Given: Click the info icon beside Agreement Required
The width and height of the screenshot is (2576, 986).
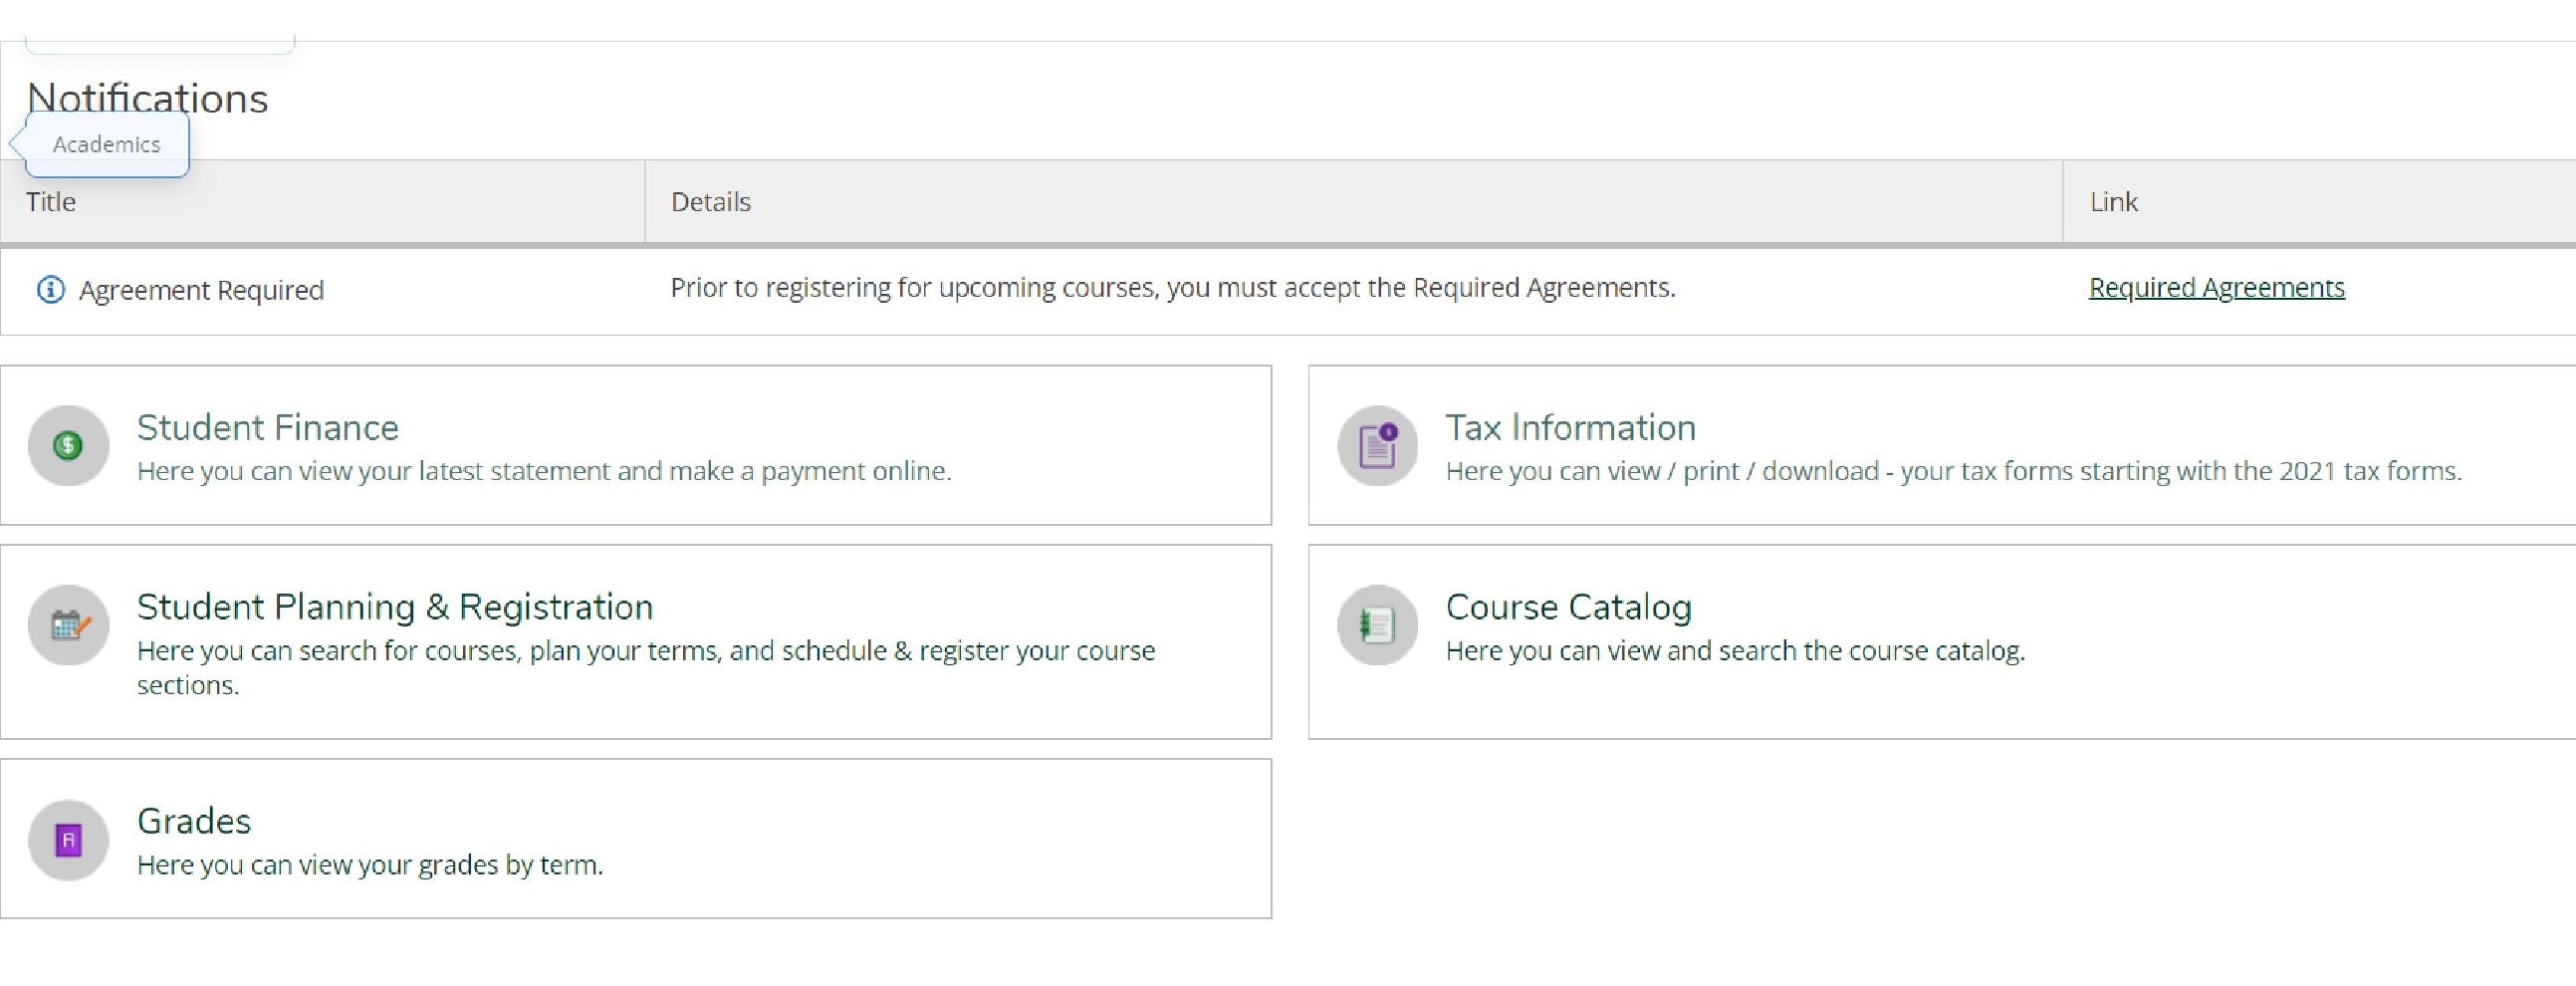Looking at the screenshot, I should pyautogui.click(x=52, y=289).
